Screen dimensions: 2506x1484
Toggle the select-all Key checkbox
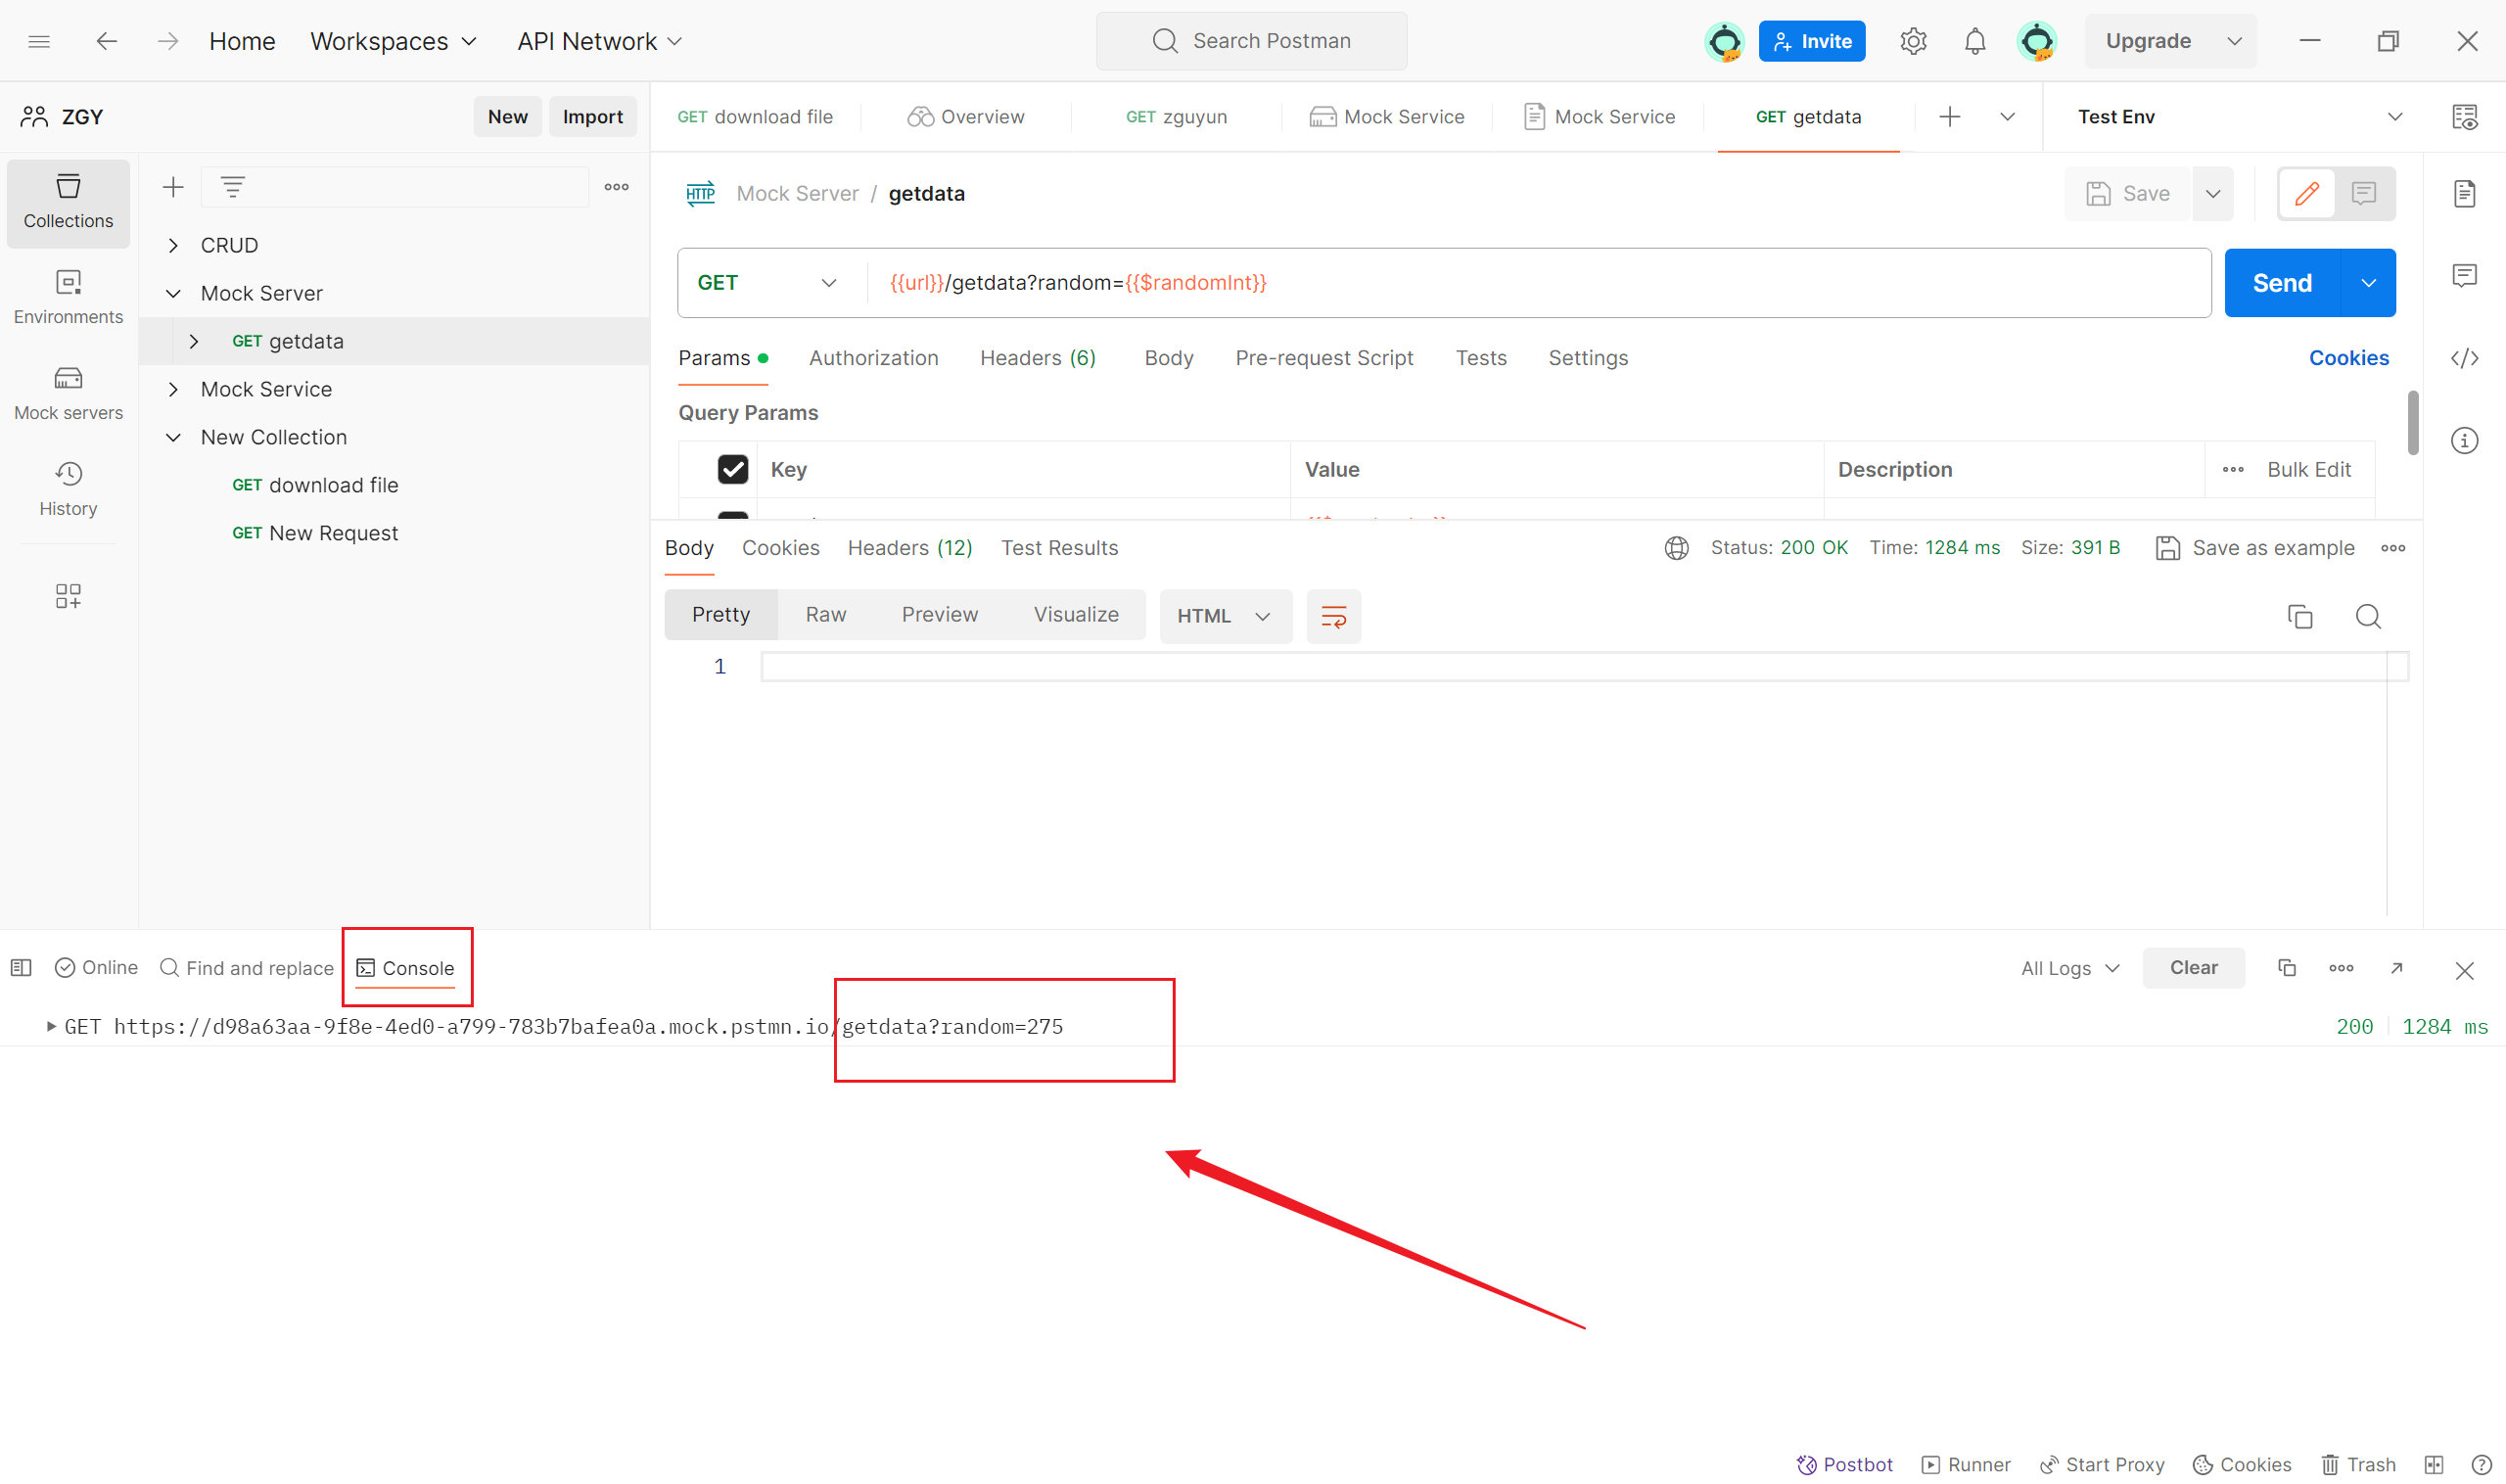(733, 470)
